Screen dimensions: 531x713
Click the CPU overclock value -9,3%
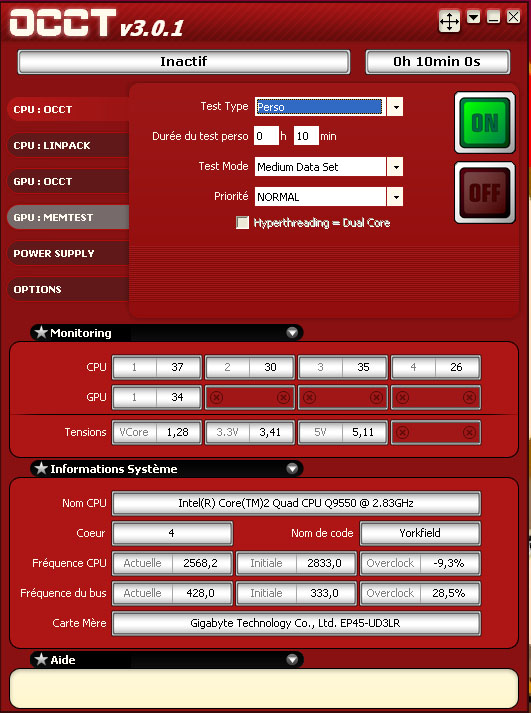click(449, 563)
